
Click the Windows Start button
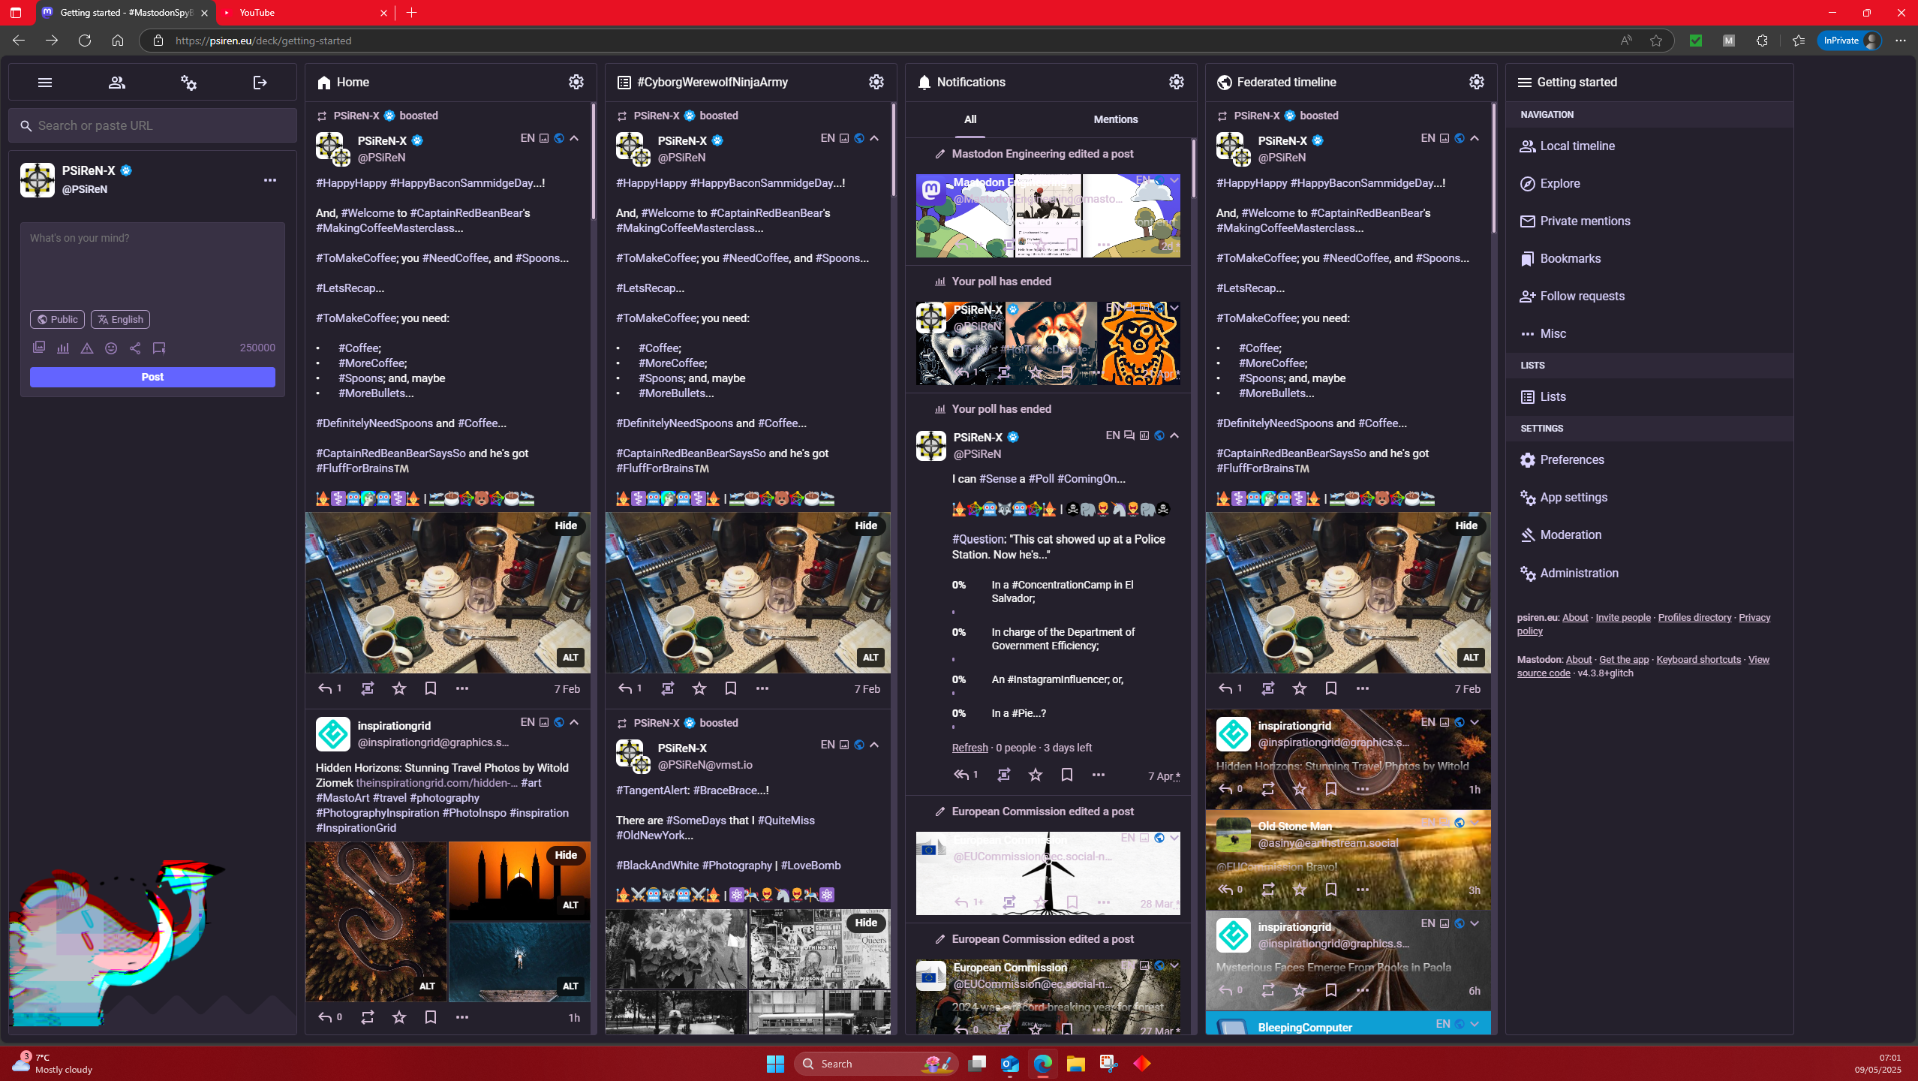[775, 1064]
